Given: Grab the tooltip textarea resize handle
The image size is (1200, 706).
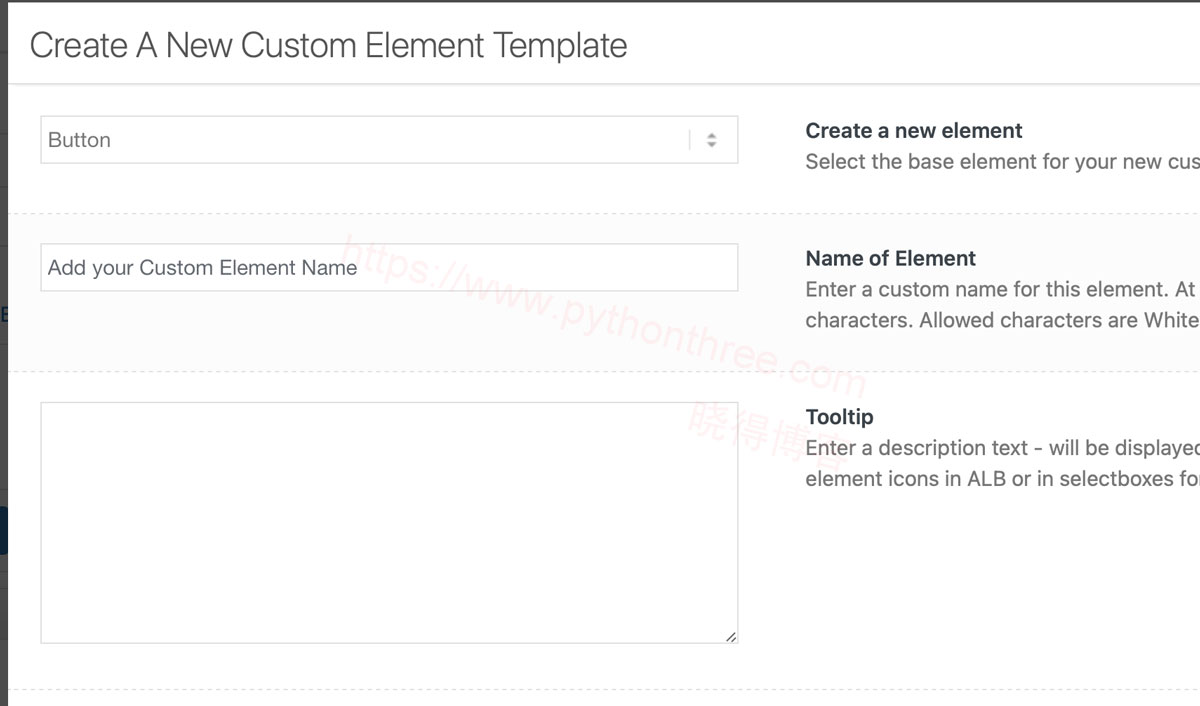Looking at the screenshot, I should 731,636.
